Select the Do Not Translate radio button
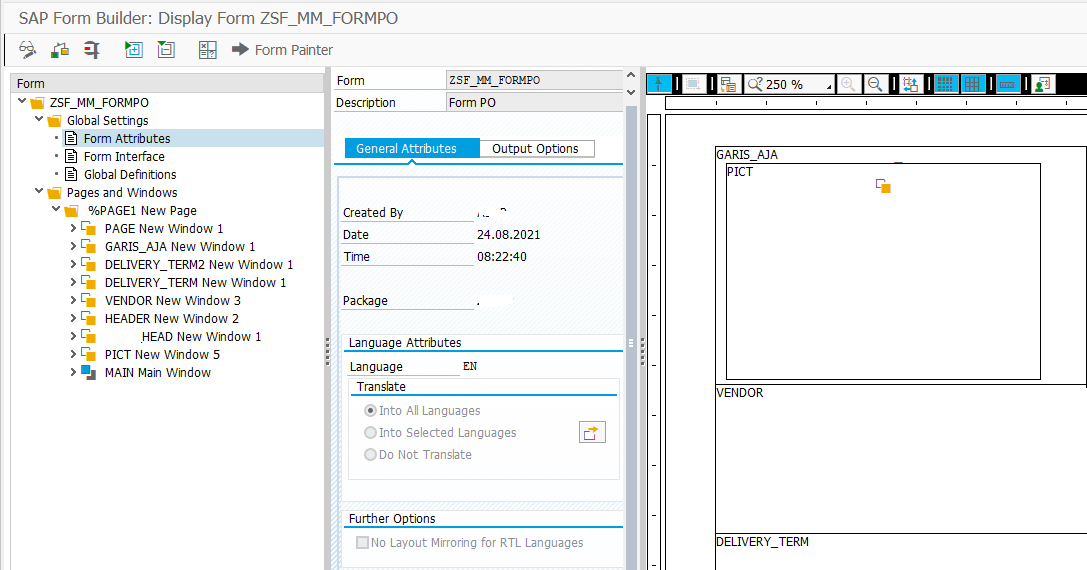 tap(371, 455)
